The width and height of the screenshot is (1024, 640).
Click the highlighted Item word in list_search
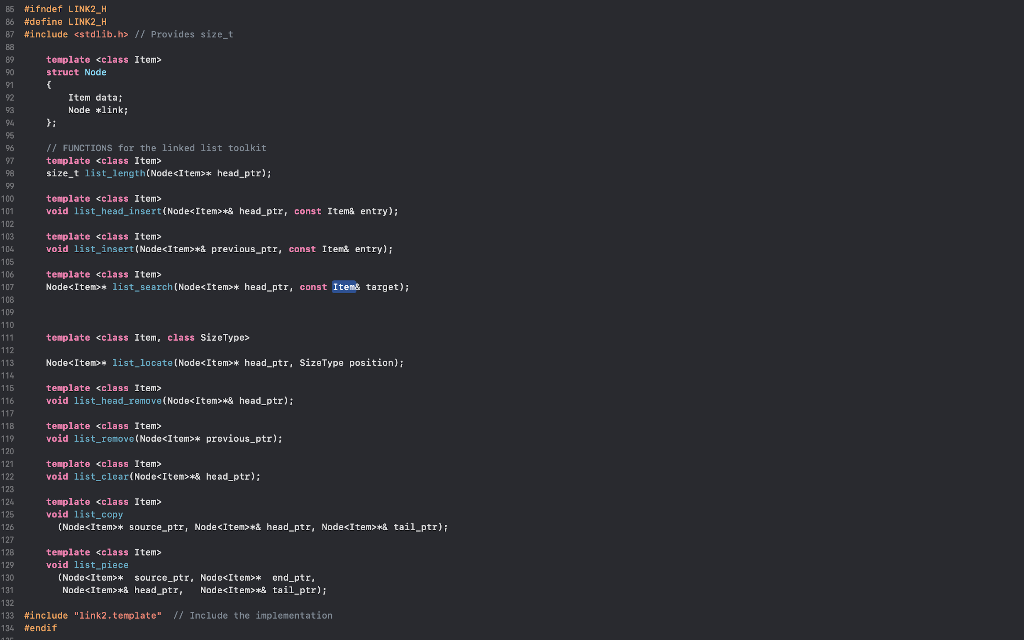coord(344,287)
